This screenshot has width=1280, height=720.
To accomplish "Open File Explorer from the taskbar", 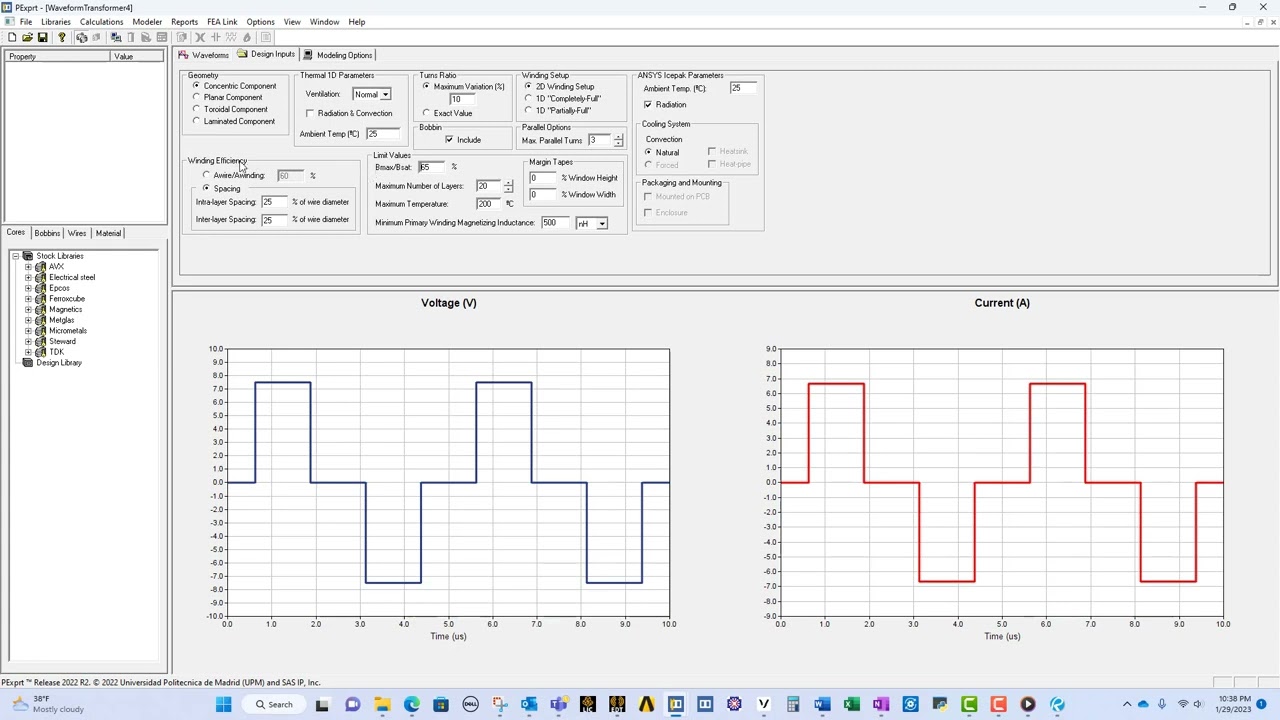I will pos(382,705).
